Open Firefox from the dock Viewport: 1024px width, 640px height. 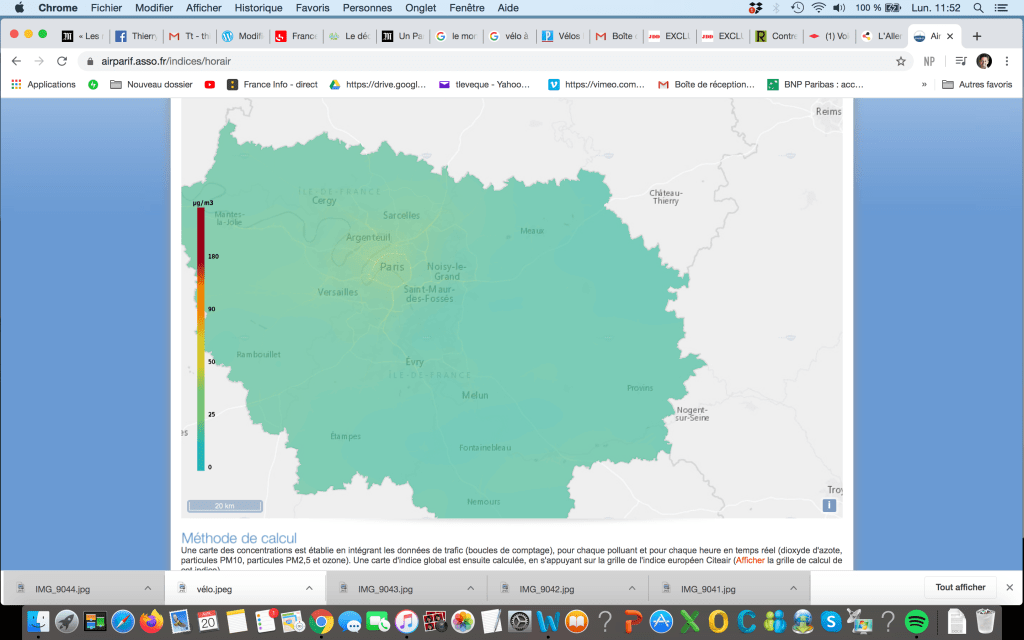click(x=151, y=621)
